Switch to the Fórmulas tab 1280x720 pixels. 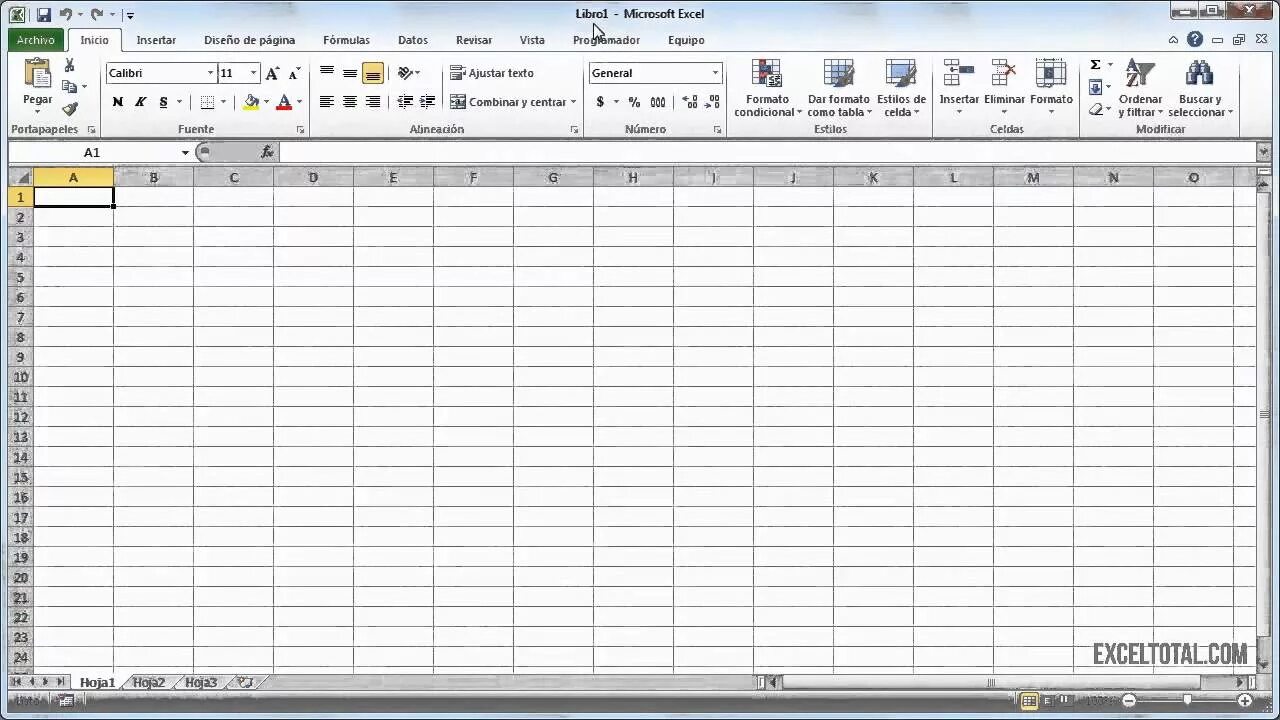[346, 40]
